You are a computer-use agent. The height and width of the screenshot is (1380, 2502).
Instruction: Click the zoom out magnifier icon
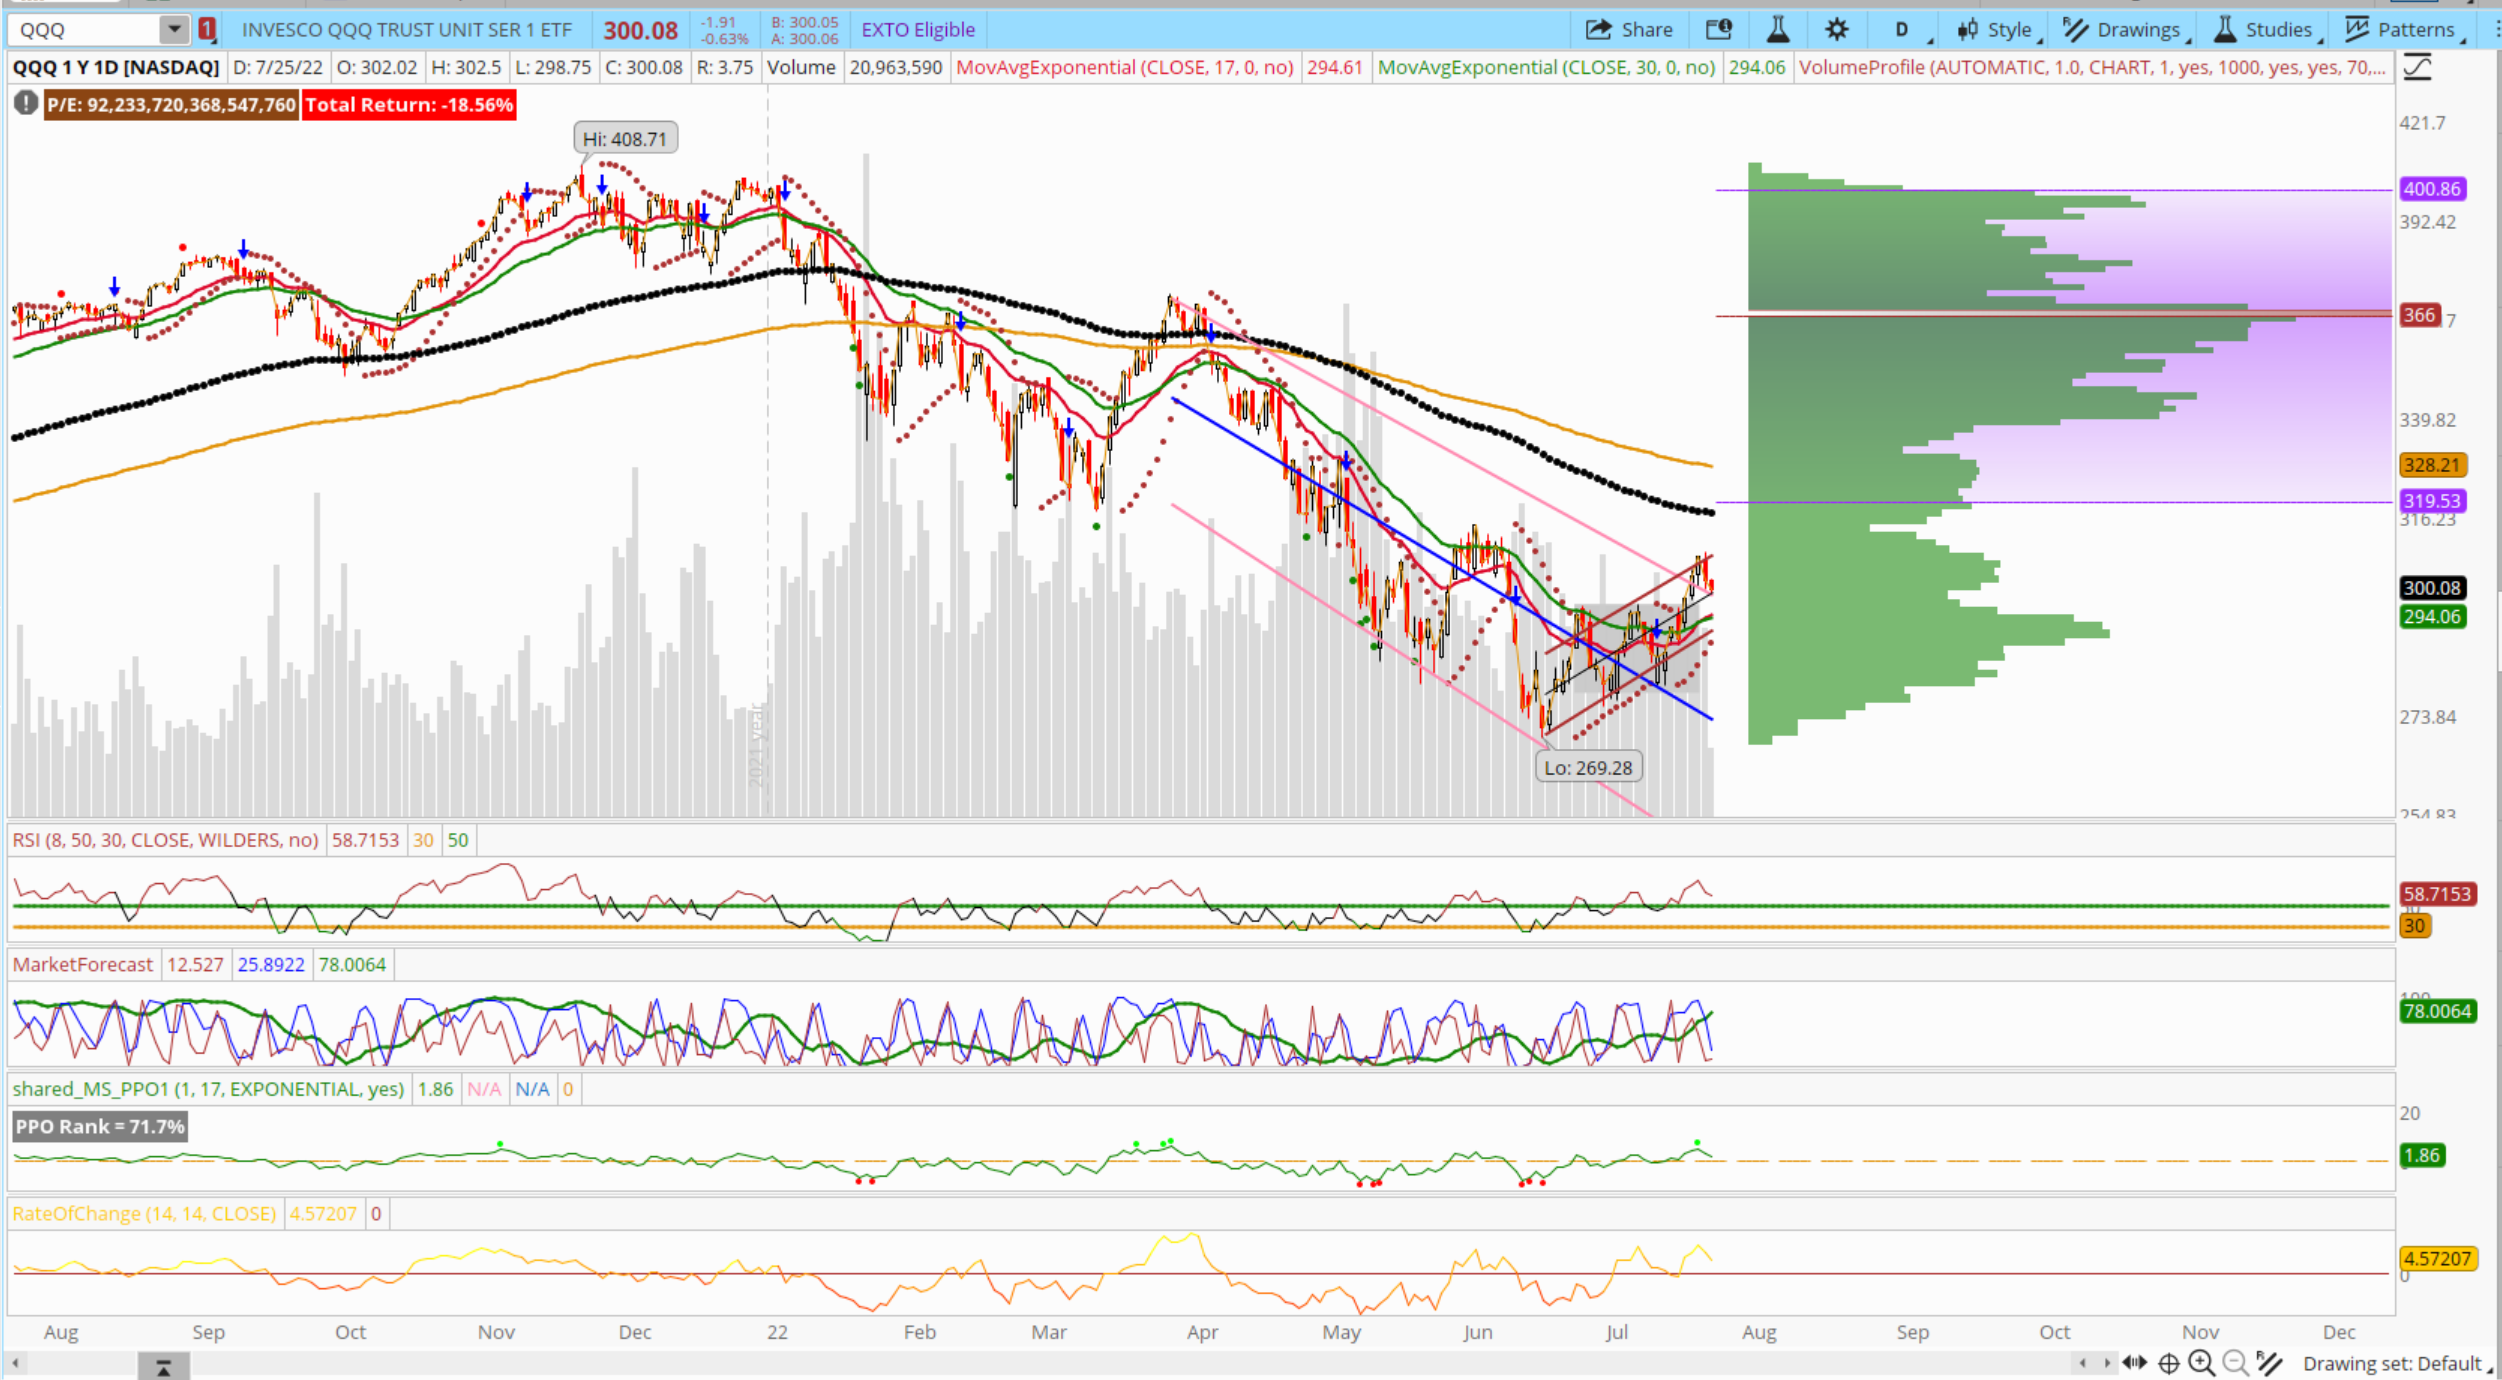(x=2235, y=1362)
